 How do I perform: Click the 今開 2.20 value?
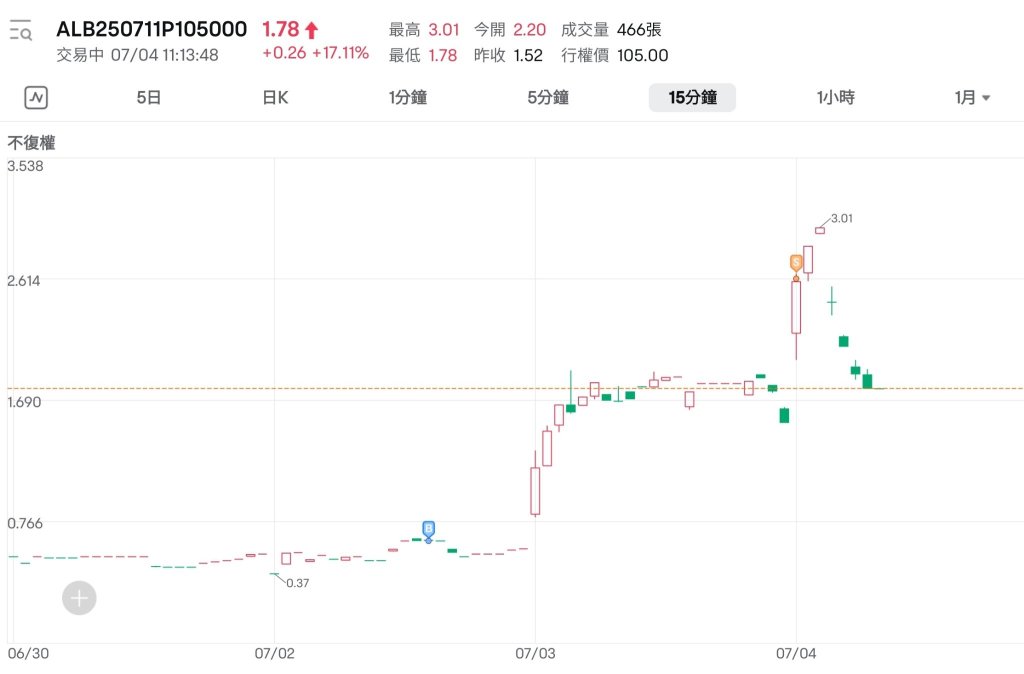(x=510, y=30)
